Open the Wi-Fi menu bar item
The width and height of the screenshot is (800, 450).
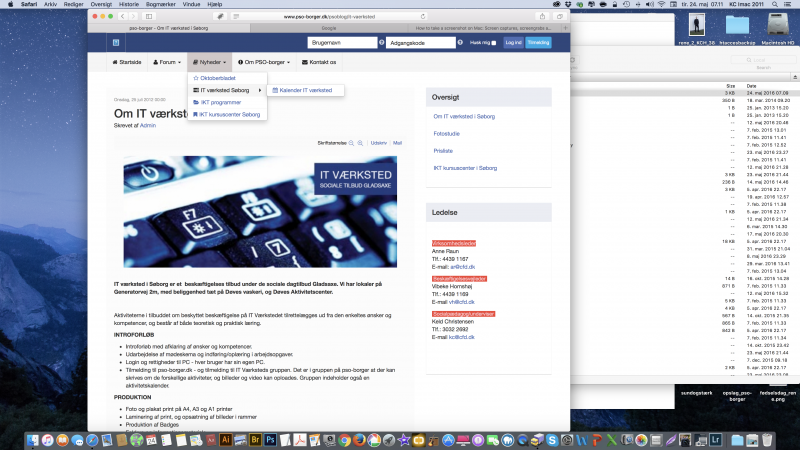click(661, 4)
